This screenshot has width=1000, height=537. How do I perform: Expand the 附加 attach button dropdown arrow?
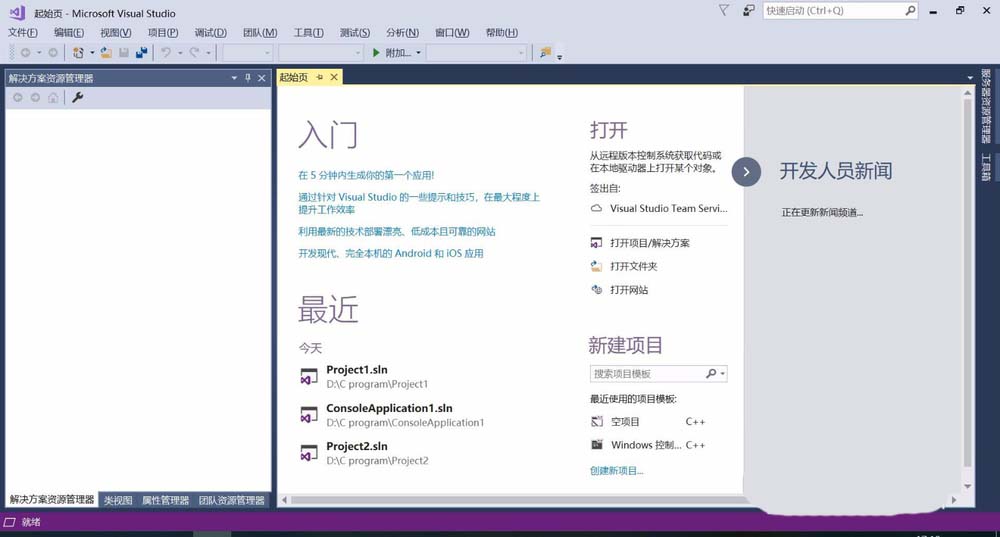tap(418, 53)
